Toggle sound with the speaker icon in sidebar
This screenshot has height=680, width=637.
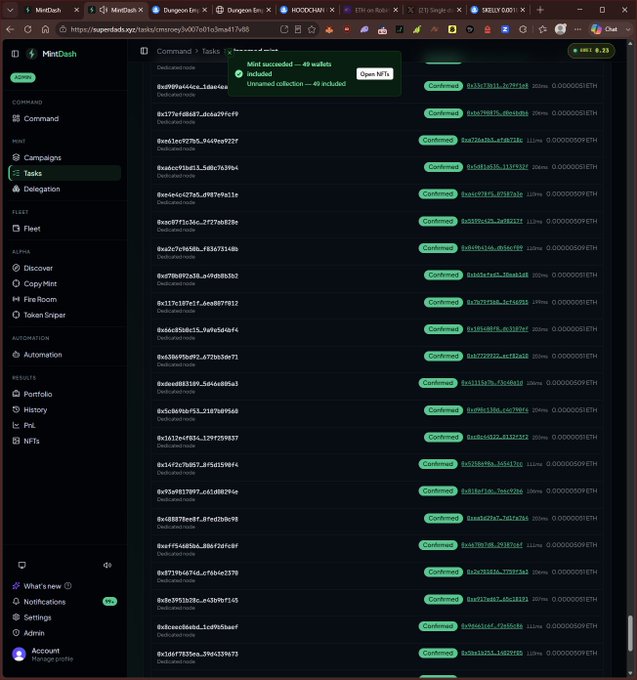(x=107, y=565)
